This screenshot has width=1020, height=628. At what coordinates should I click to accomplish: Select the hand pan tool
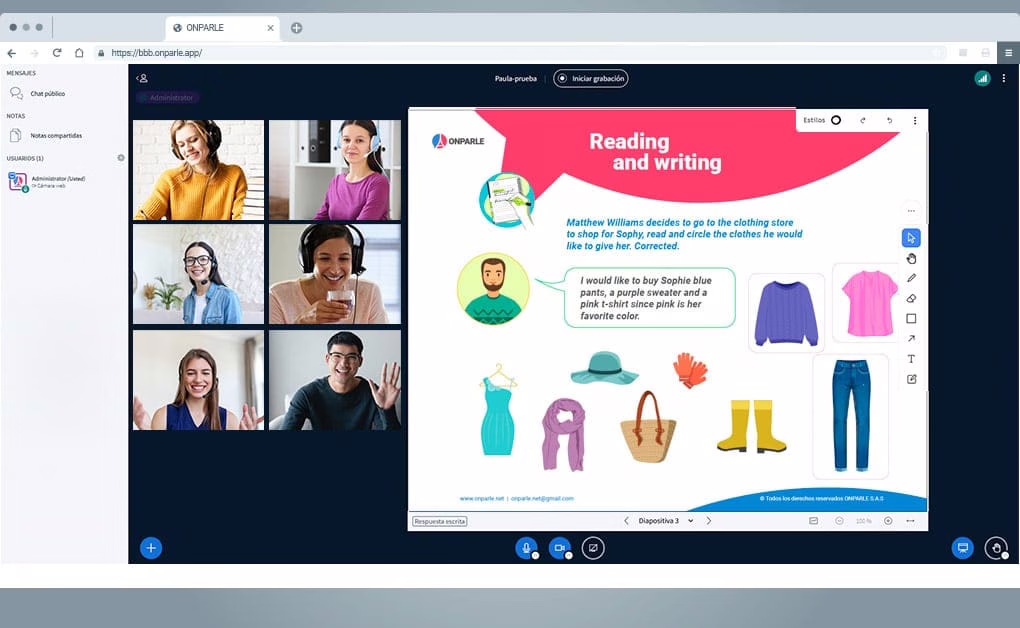[x=912, y=259]
